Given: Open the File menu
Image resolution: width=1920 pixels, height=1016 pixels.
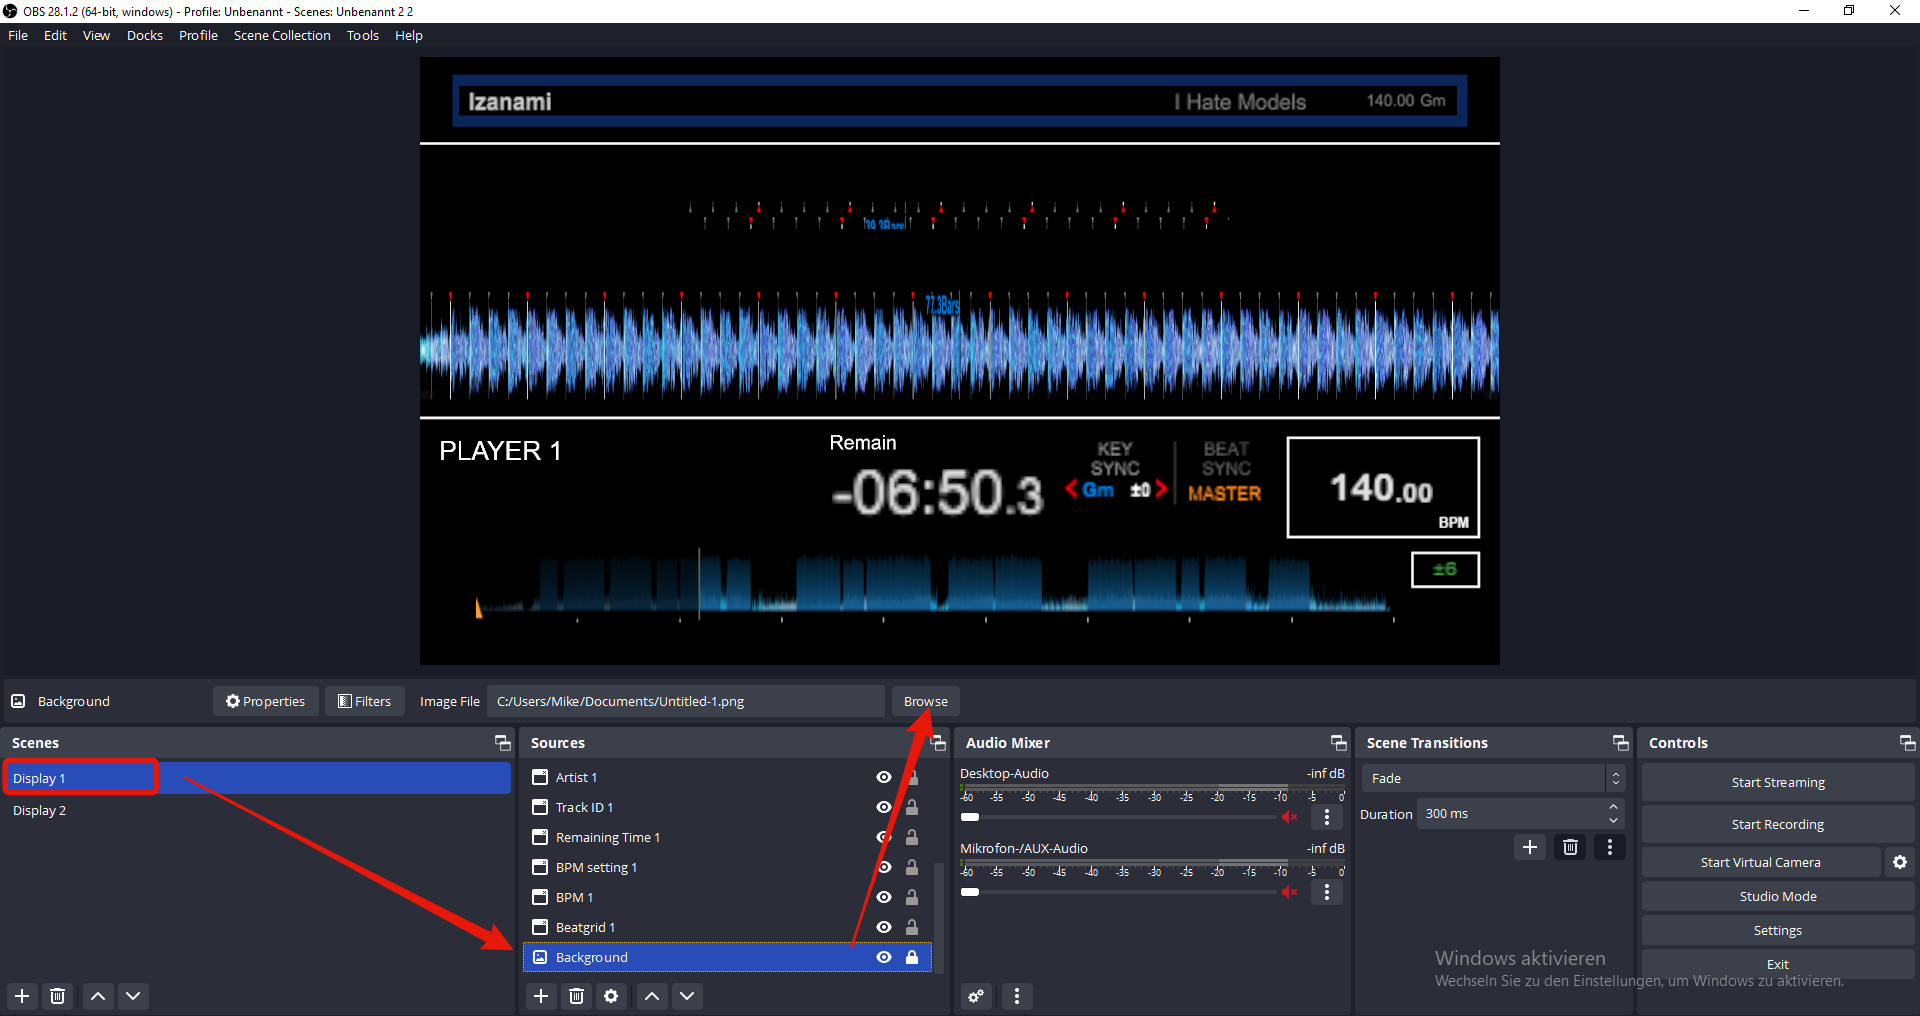Looking at the screenshot, I should [18, 35].
